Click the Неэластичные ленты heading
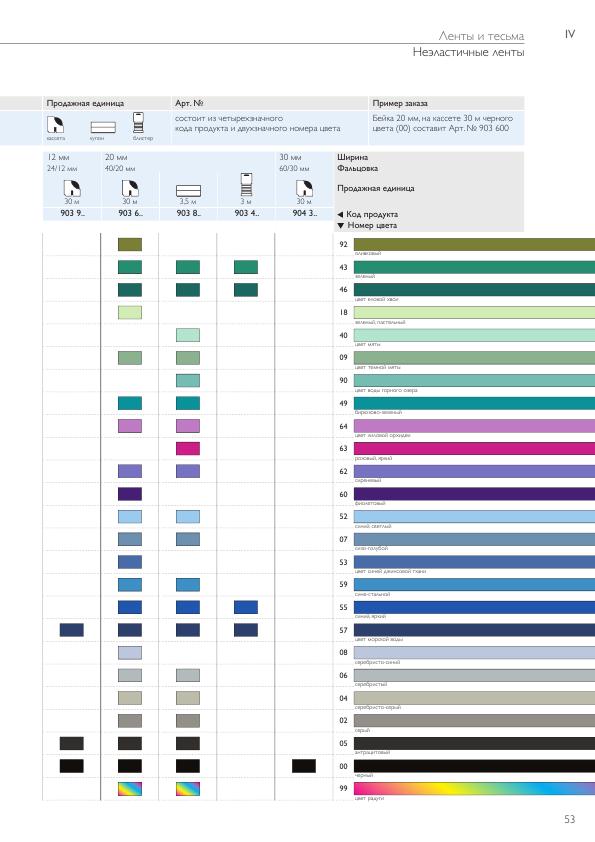This screenshot has height=842, width=595. (468, 52)
